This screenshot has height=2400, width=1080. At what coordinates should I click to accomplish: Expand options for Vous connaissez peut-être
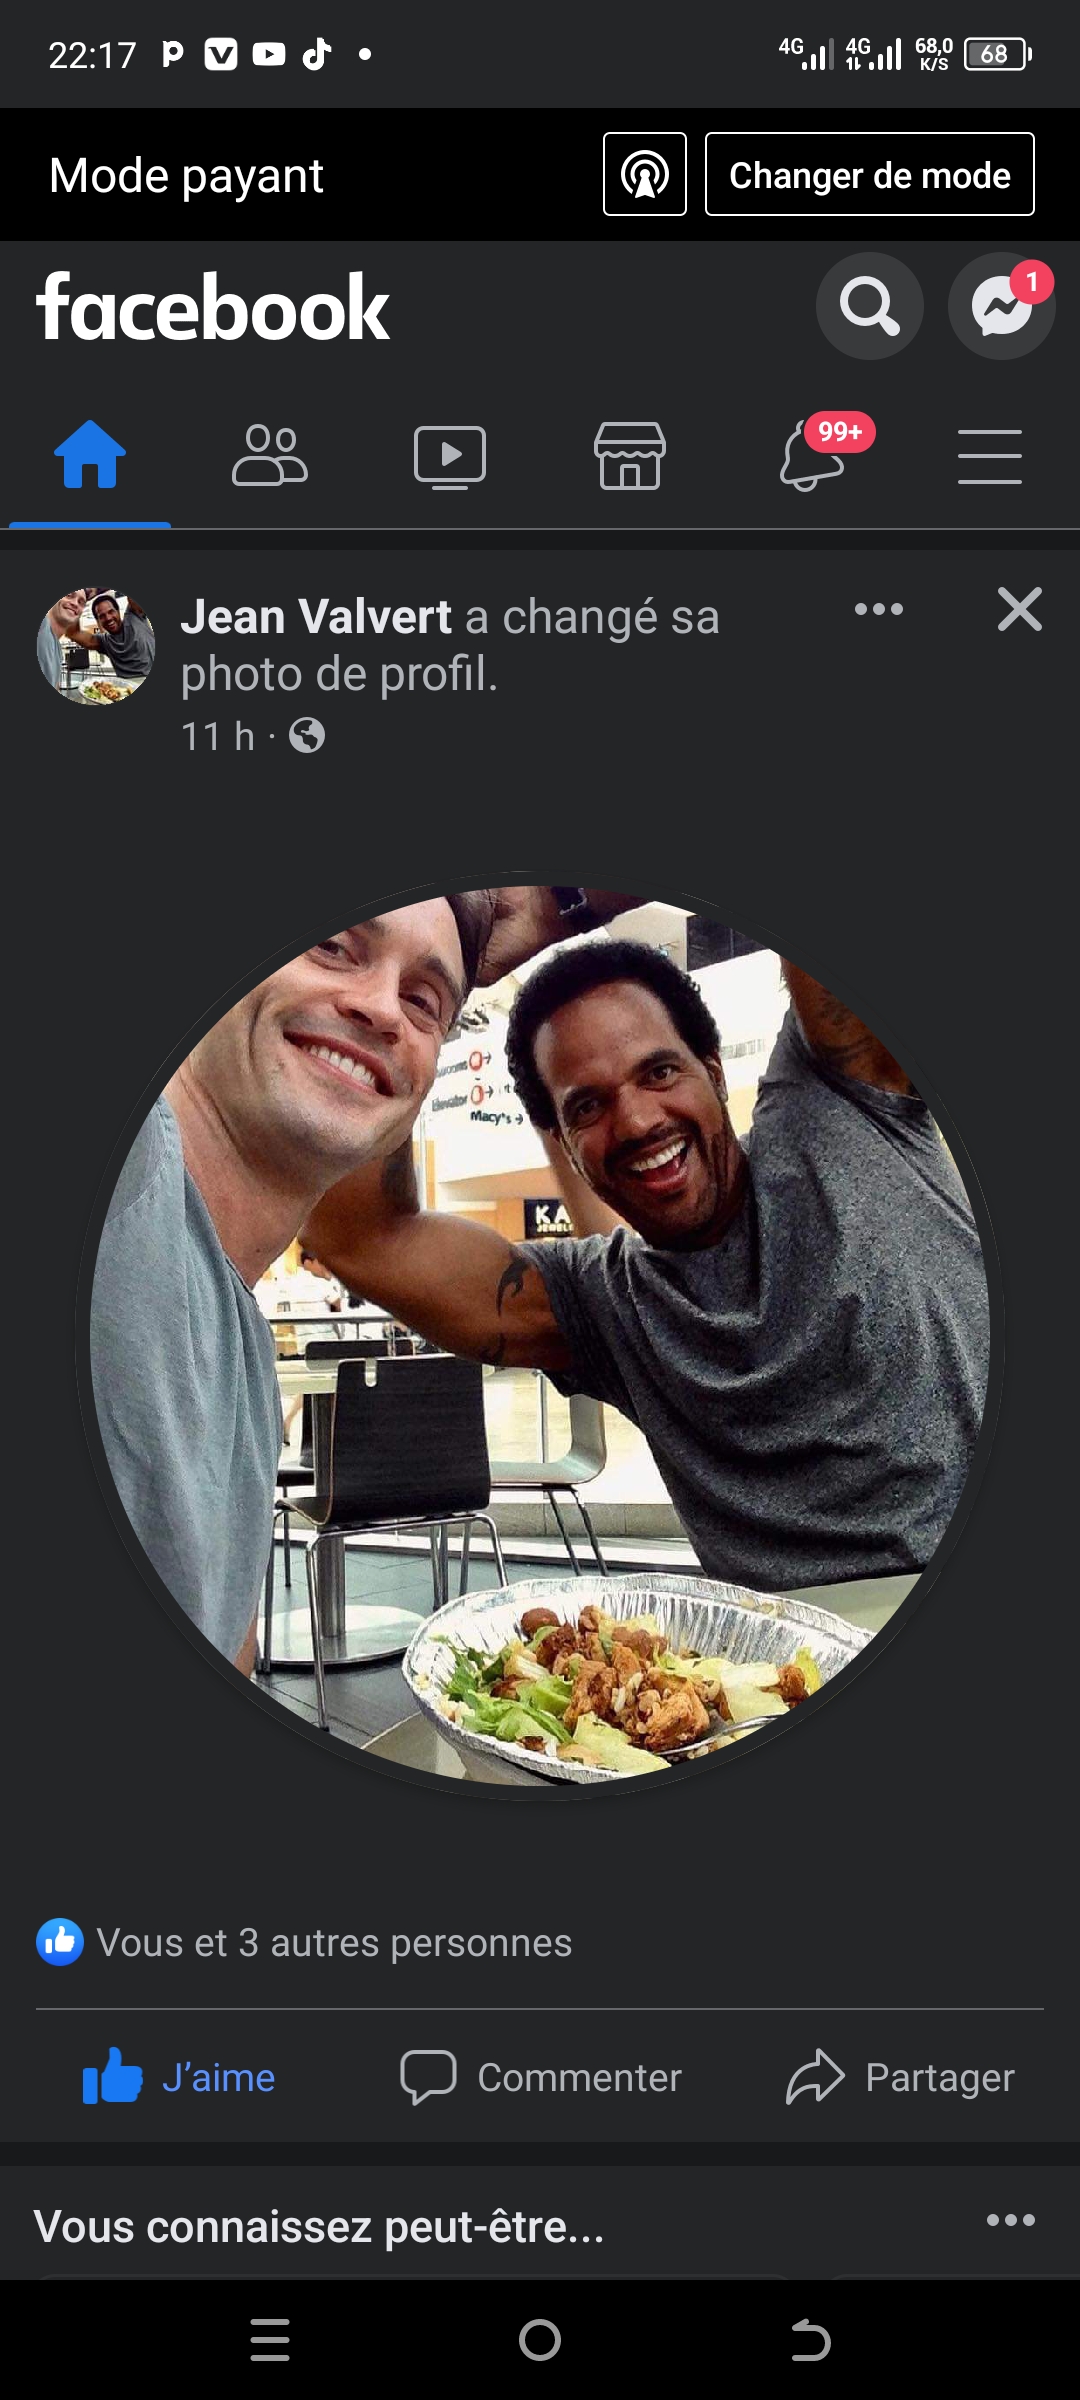(1010, 2221)
